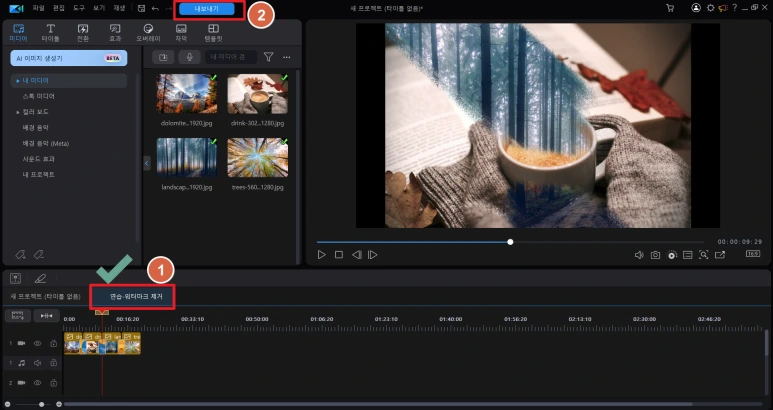
Task: Collapse the media sidebar with the arrow handle
Action: [146, 163]
